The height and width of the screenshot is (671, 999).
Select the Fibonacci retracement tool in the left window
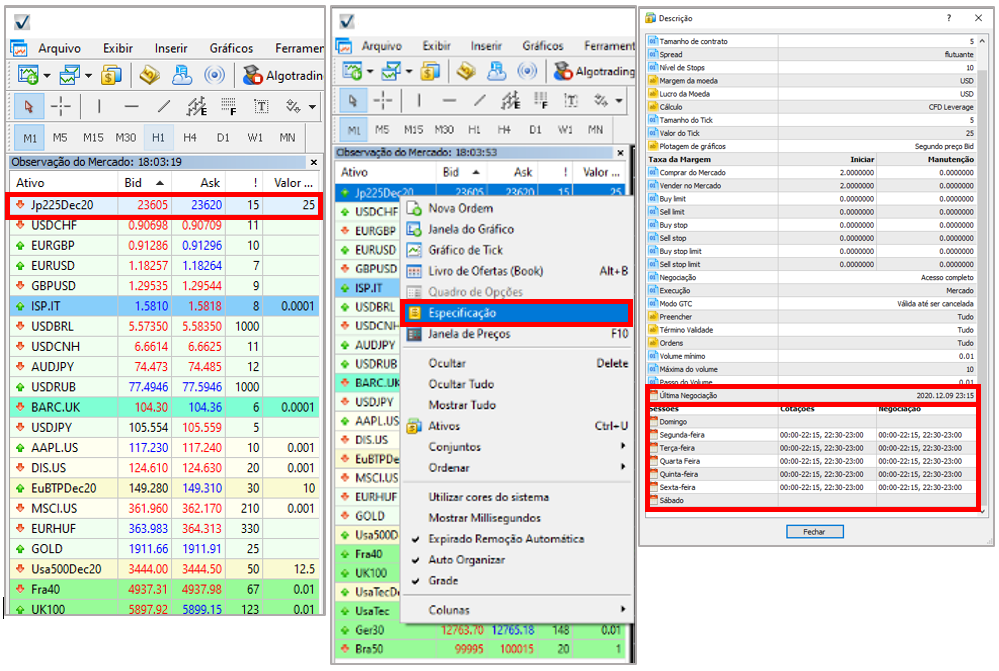(229, 106)
